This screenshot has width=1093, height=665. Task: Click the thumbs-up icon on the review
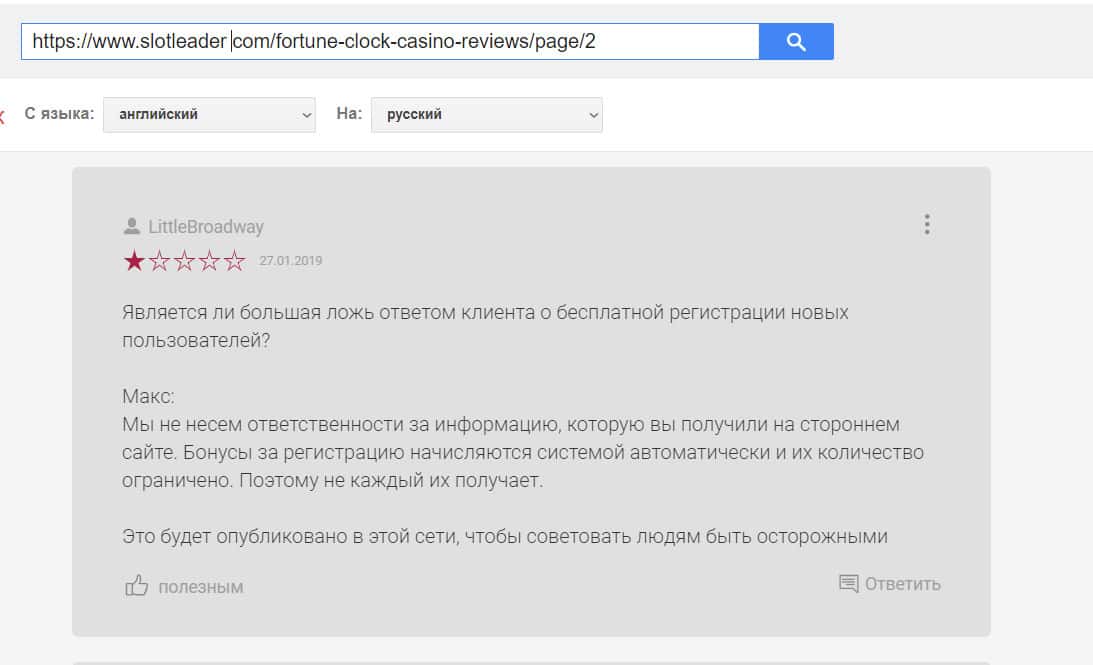coord(136,586)
